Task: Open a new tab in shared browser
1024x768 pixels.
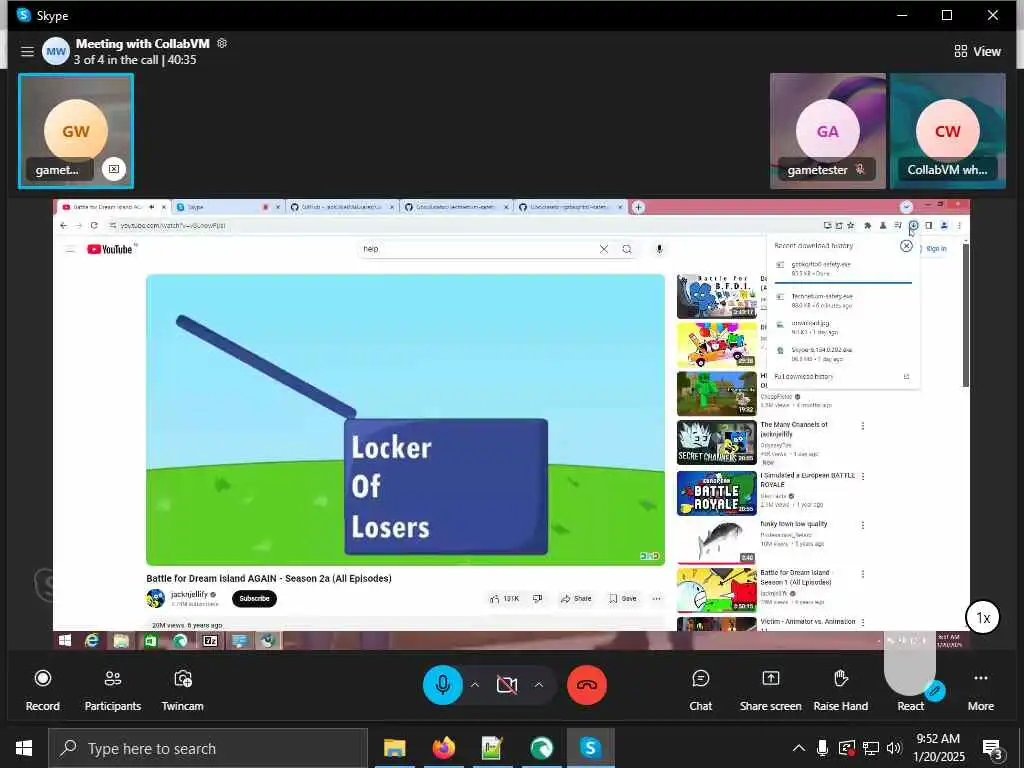Action: coord(638,207)
